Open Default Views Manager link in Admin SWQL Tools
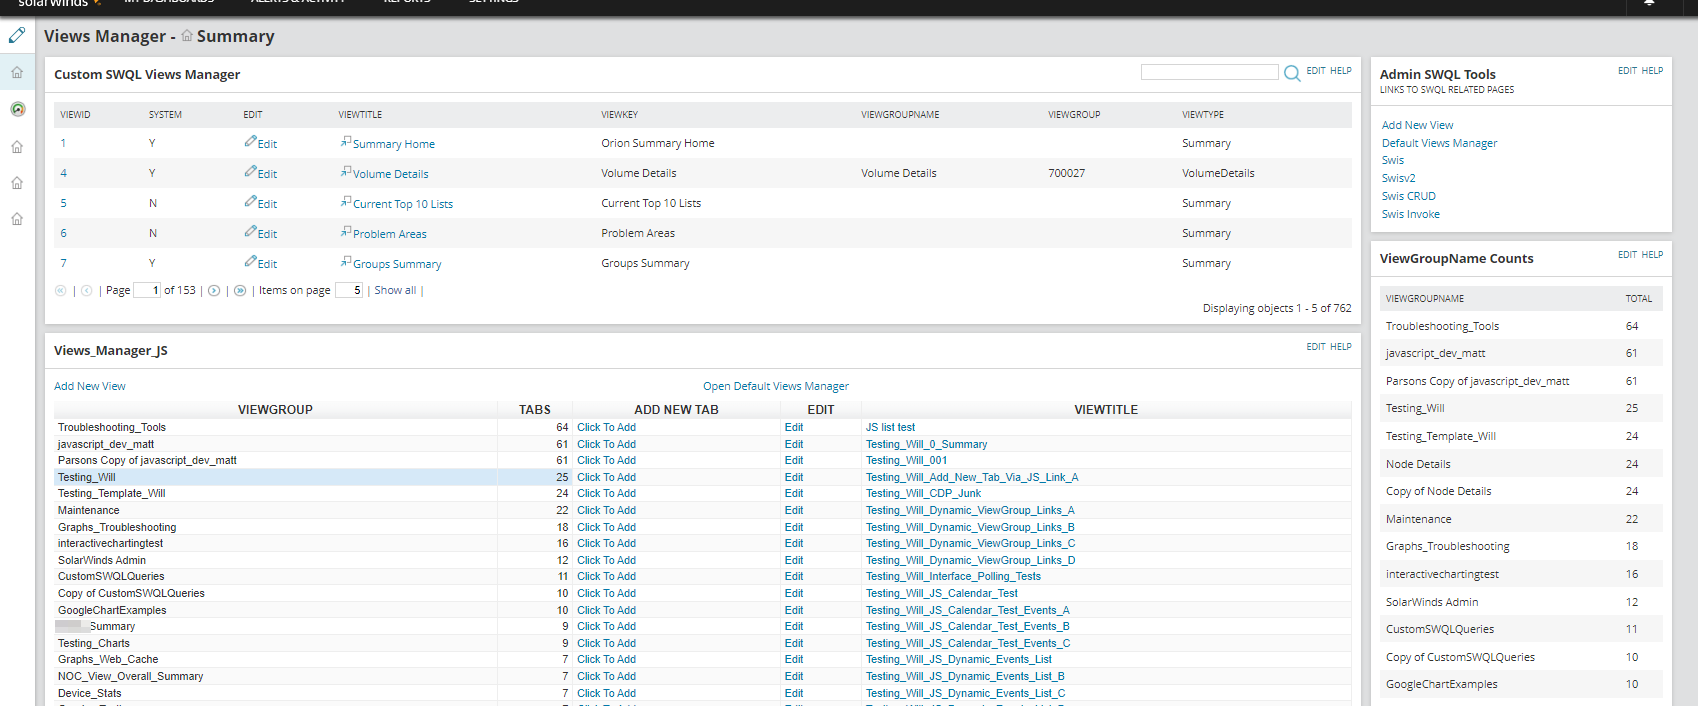1698x706 pixels. (1439, 143)
